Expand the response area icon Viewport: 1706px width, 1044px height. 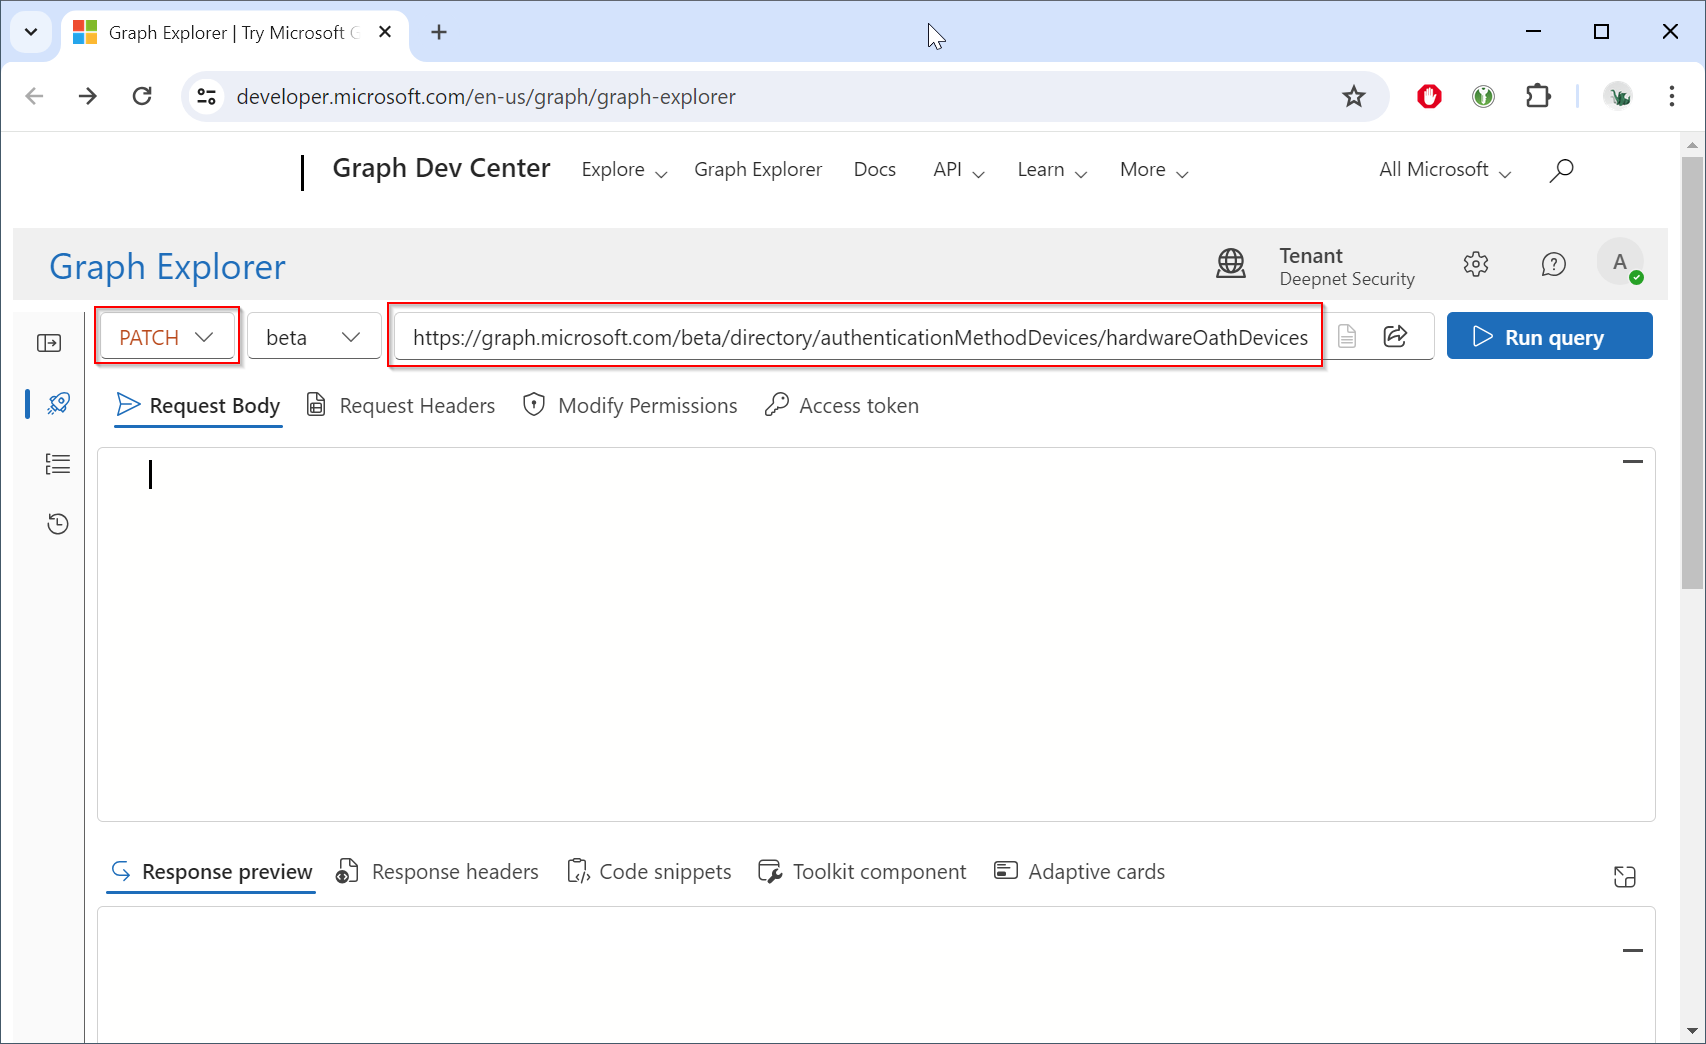1624,877
